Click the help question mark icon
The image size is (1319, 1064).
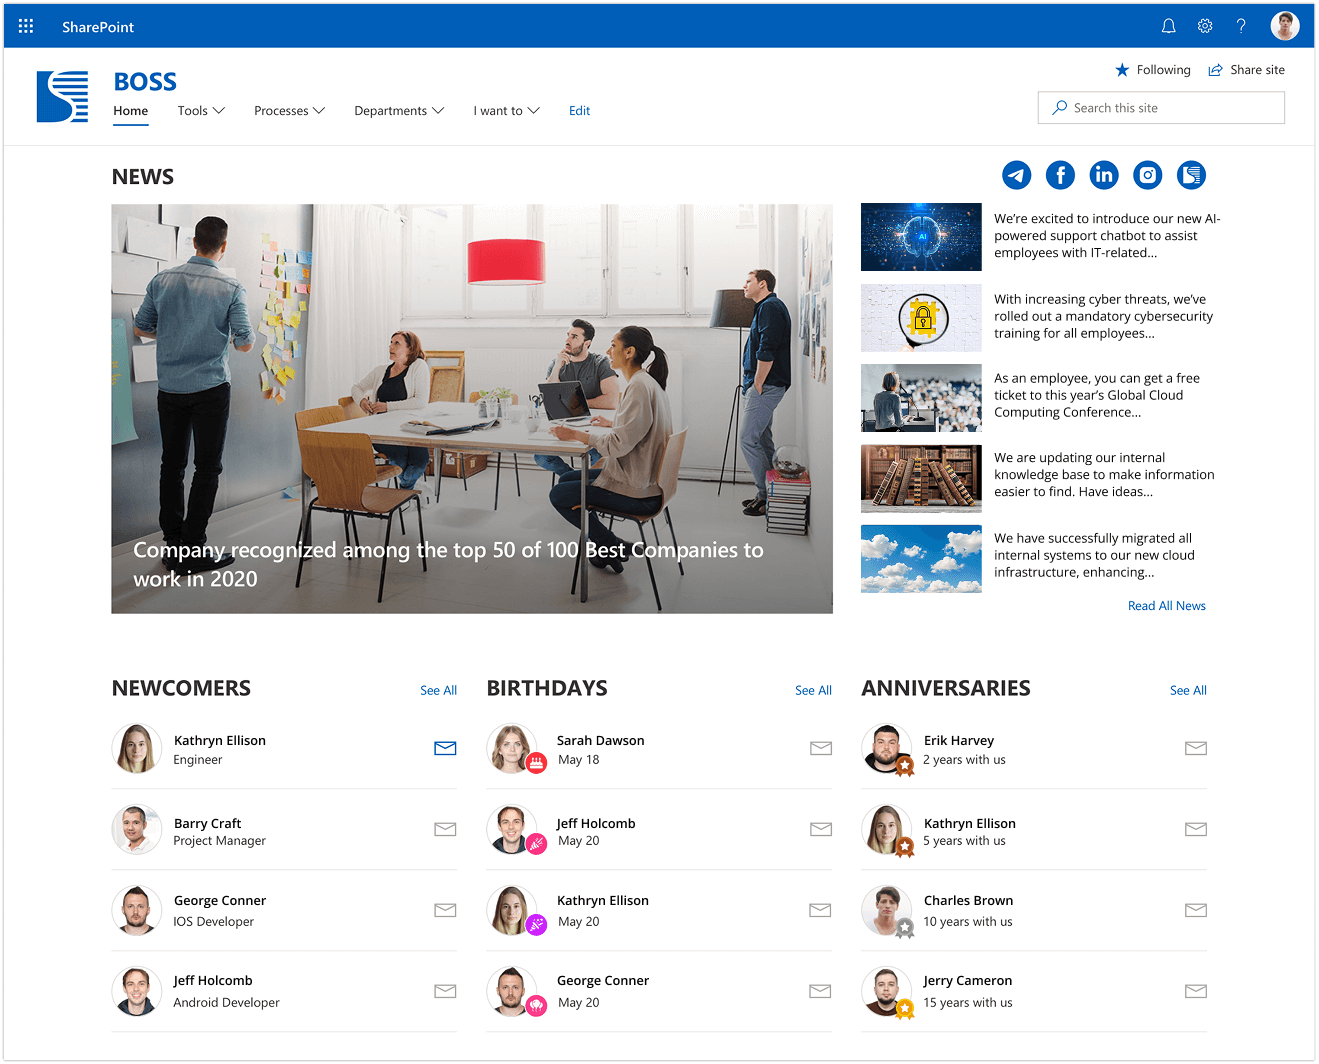[x=1241, y=26]
